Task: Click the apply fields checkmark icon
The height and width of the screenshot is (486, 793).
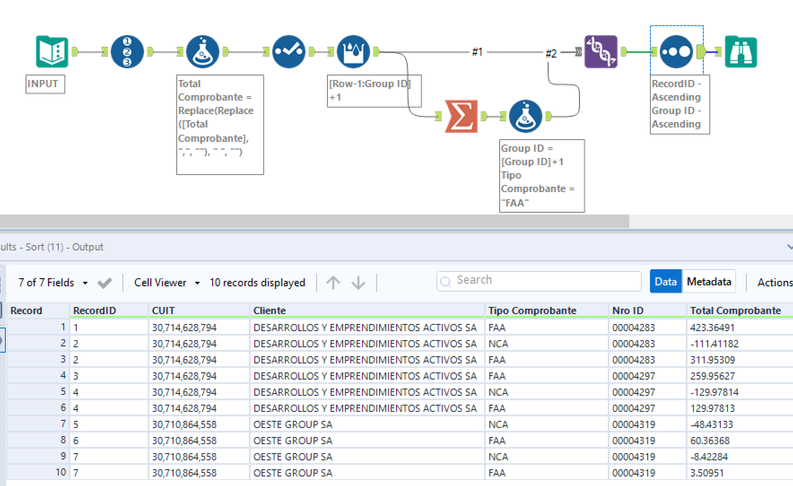Action: point(105,283)
